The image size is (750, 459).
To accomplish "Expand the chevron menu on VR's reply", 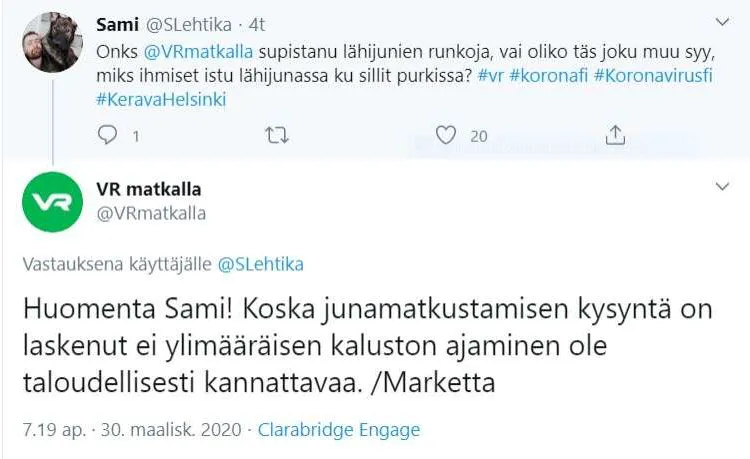I will click(724, 187).
